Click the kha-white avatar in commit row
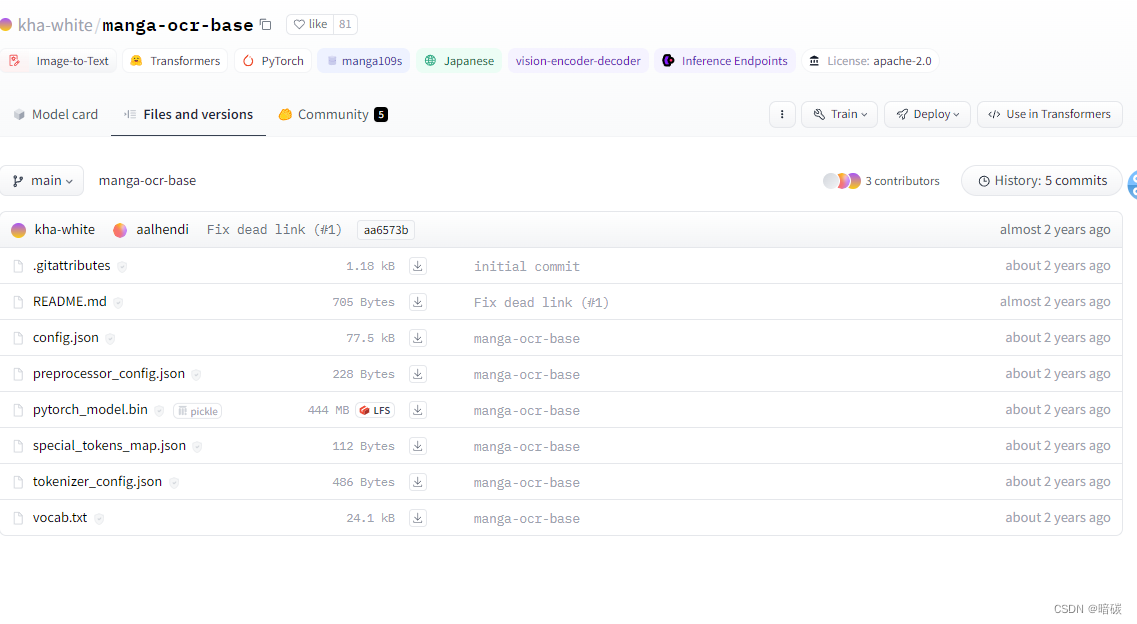The height and width of the screenshot is (624, 1137). coord(19,230)
